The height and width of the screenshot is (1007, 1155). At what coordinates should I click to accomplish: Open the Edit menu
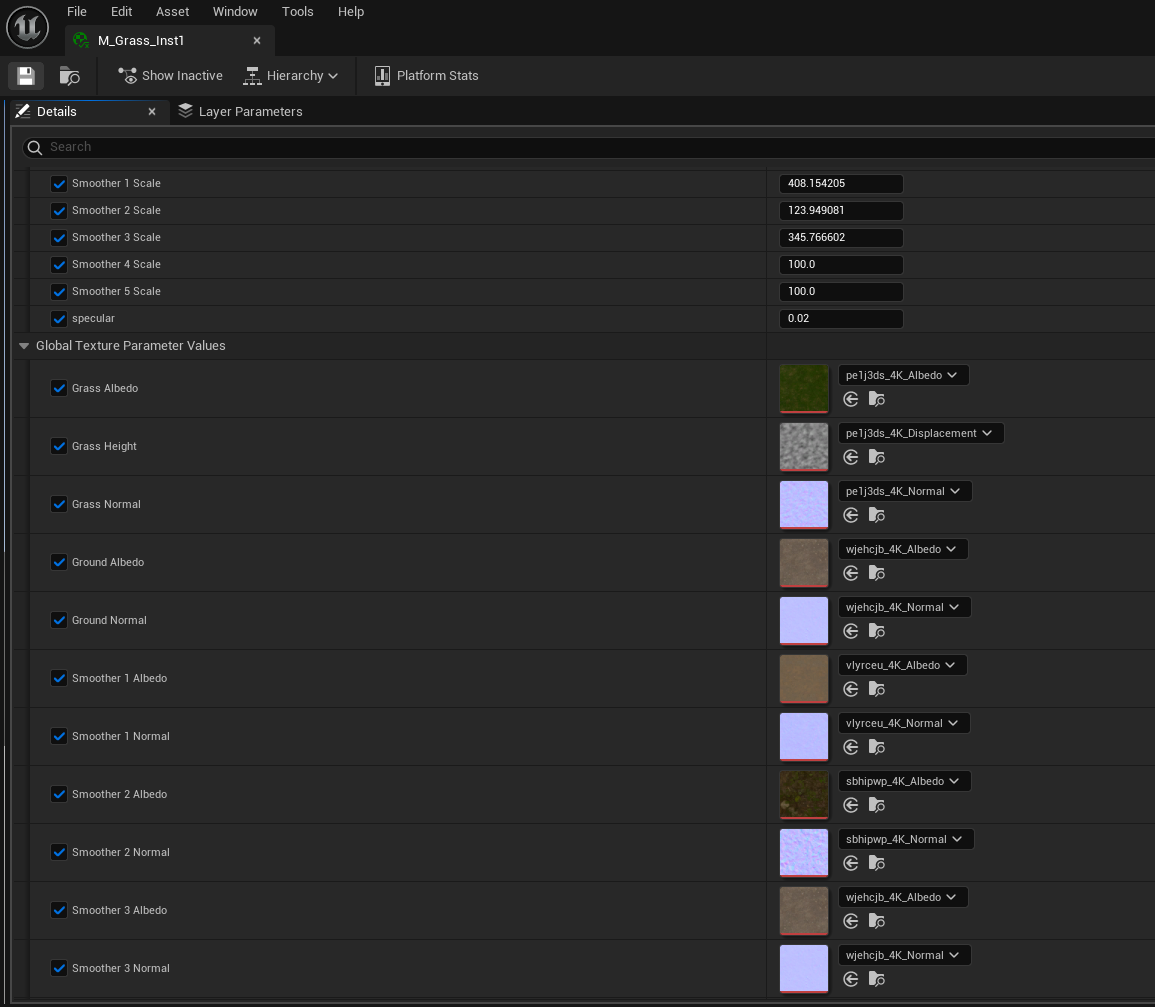121,12
